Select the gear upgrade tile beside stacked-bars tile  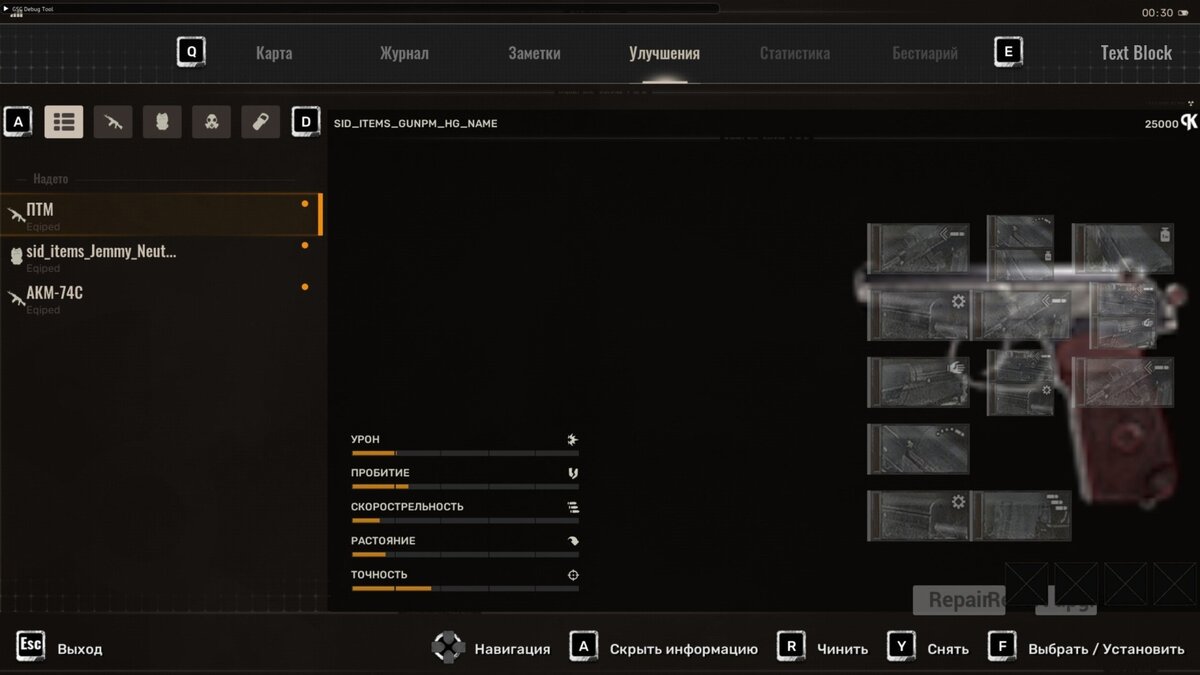918,516
